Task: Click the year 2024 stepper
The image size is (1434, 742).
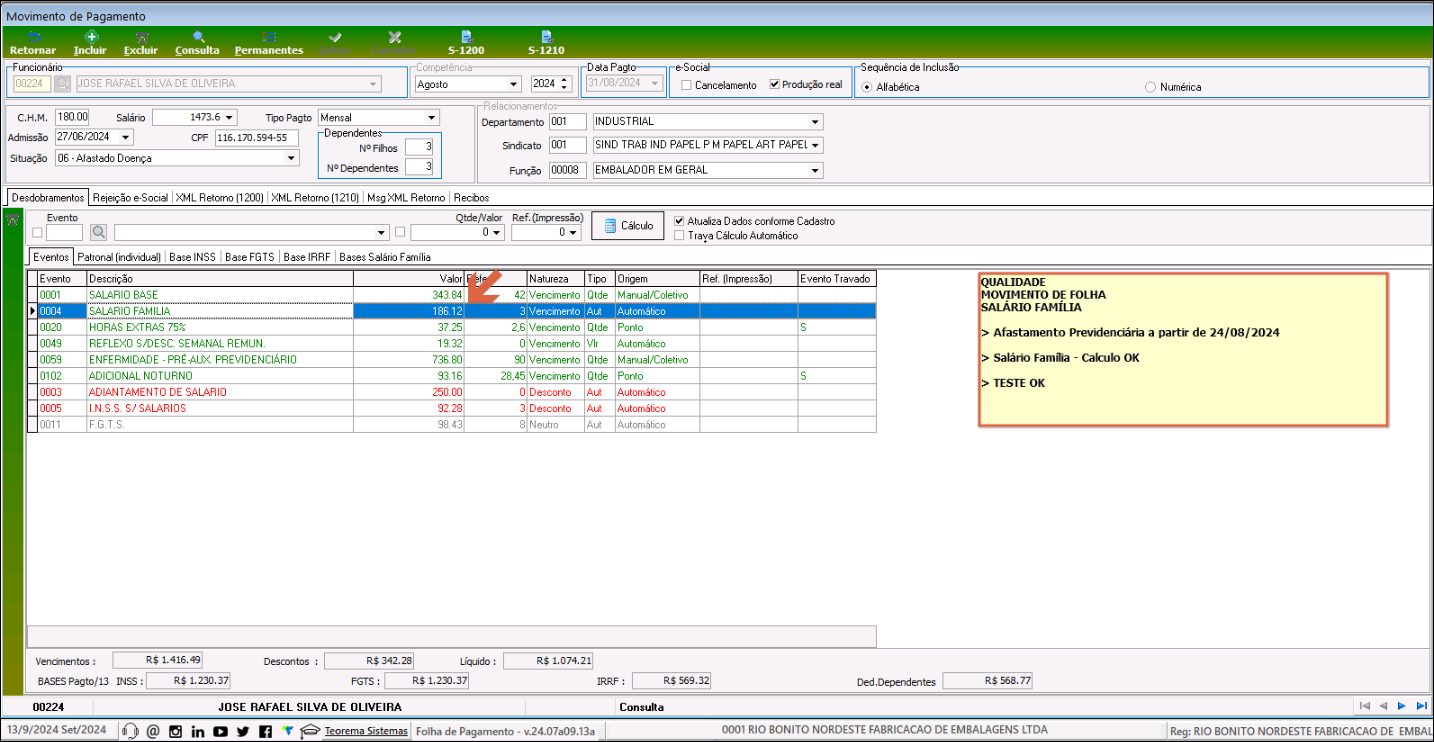Action: (x=565, y=84)
